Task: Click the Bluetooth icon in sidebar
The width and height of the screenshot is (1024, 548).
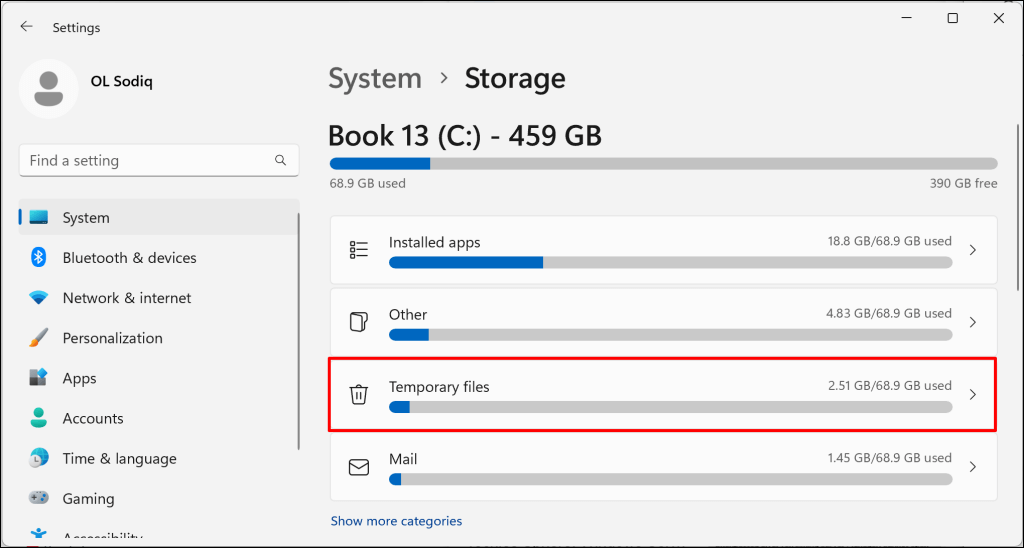Action: coord(39,258)
